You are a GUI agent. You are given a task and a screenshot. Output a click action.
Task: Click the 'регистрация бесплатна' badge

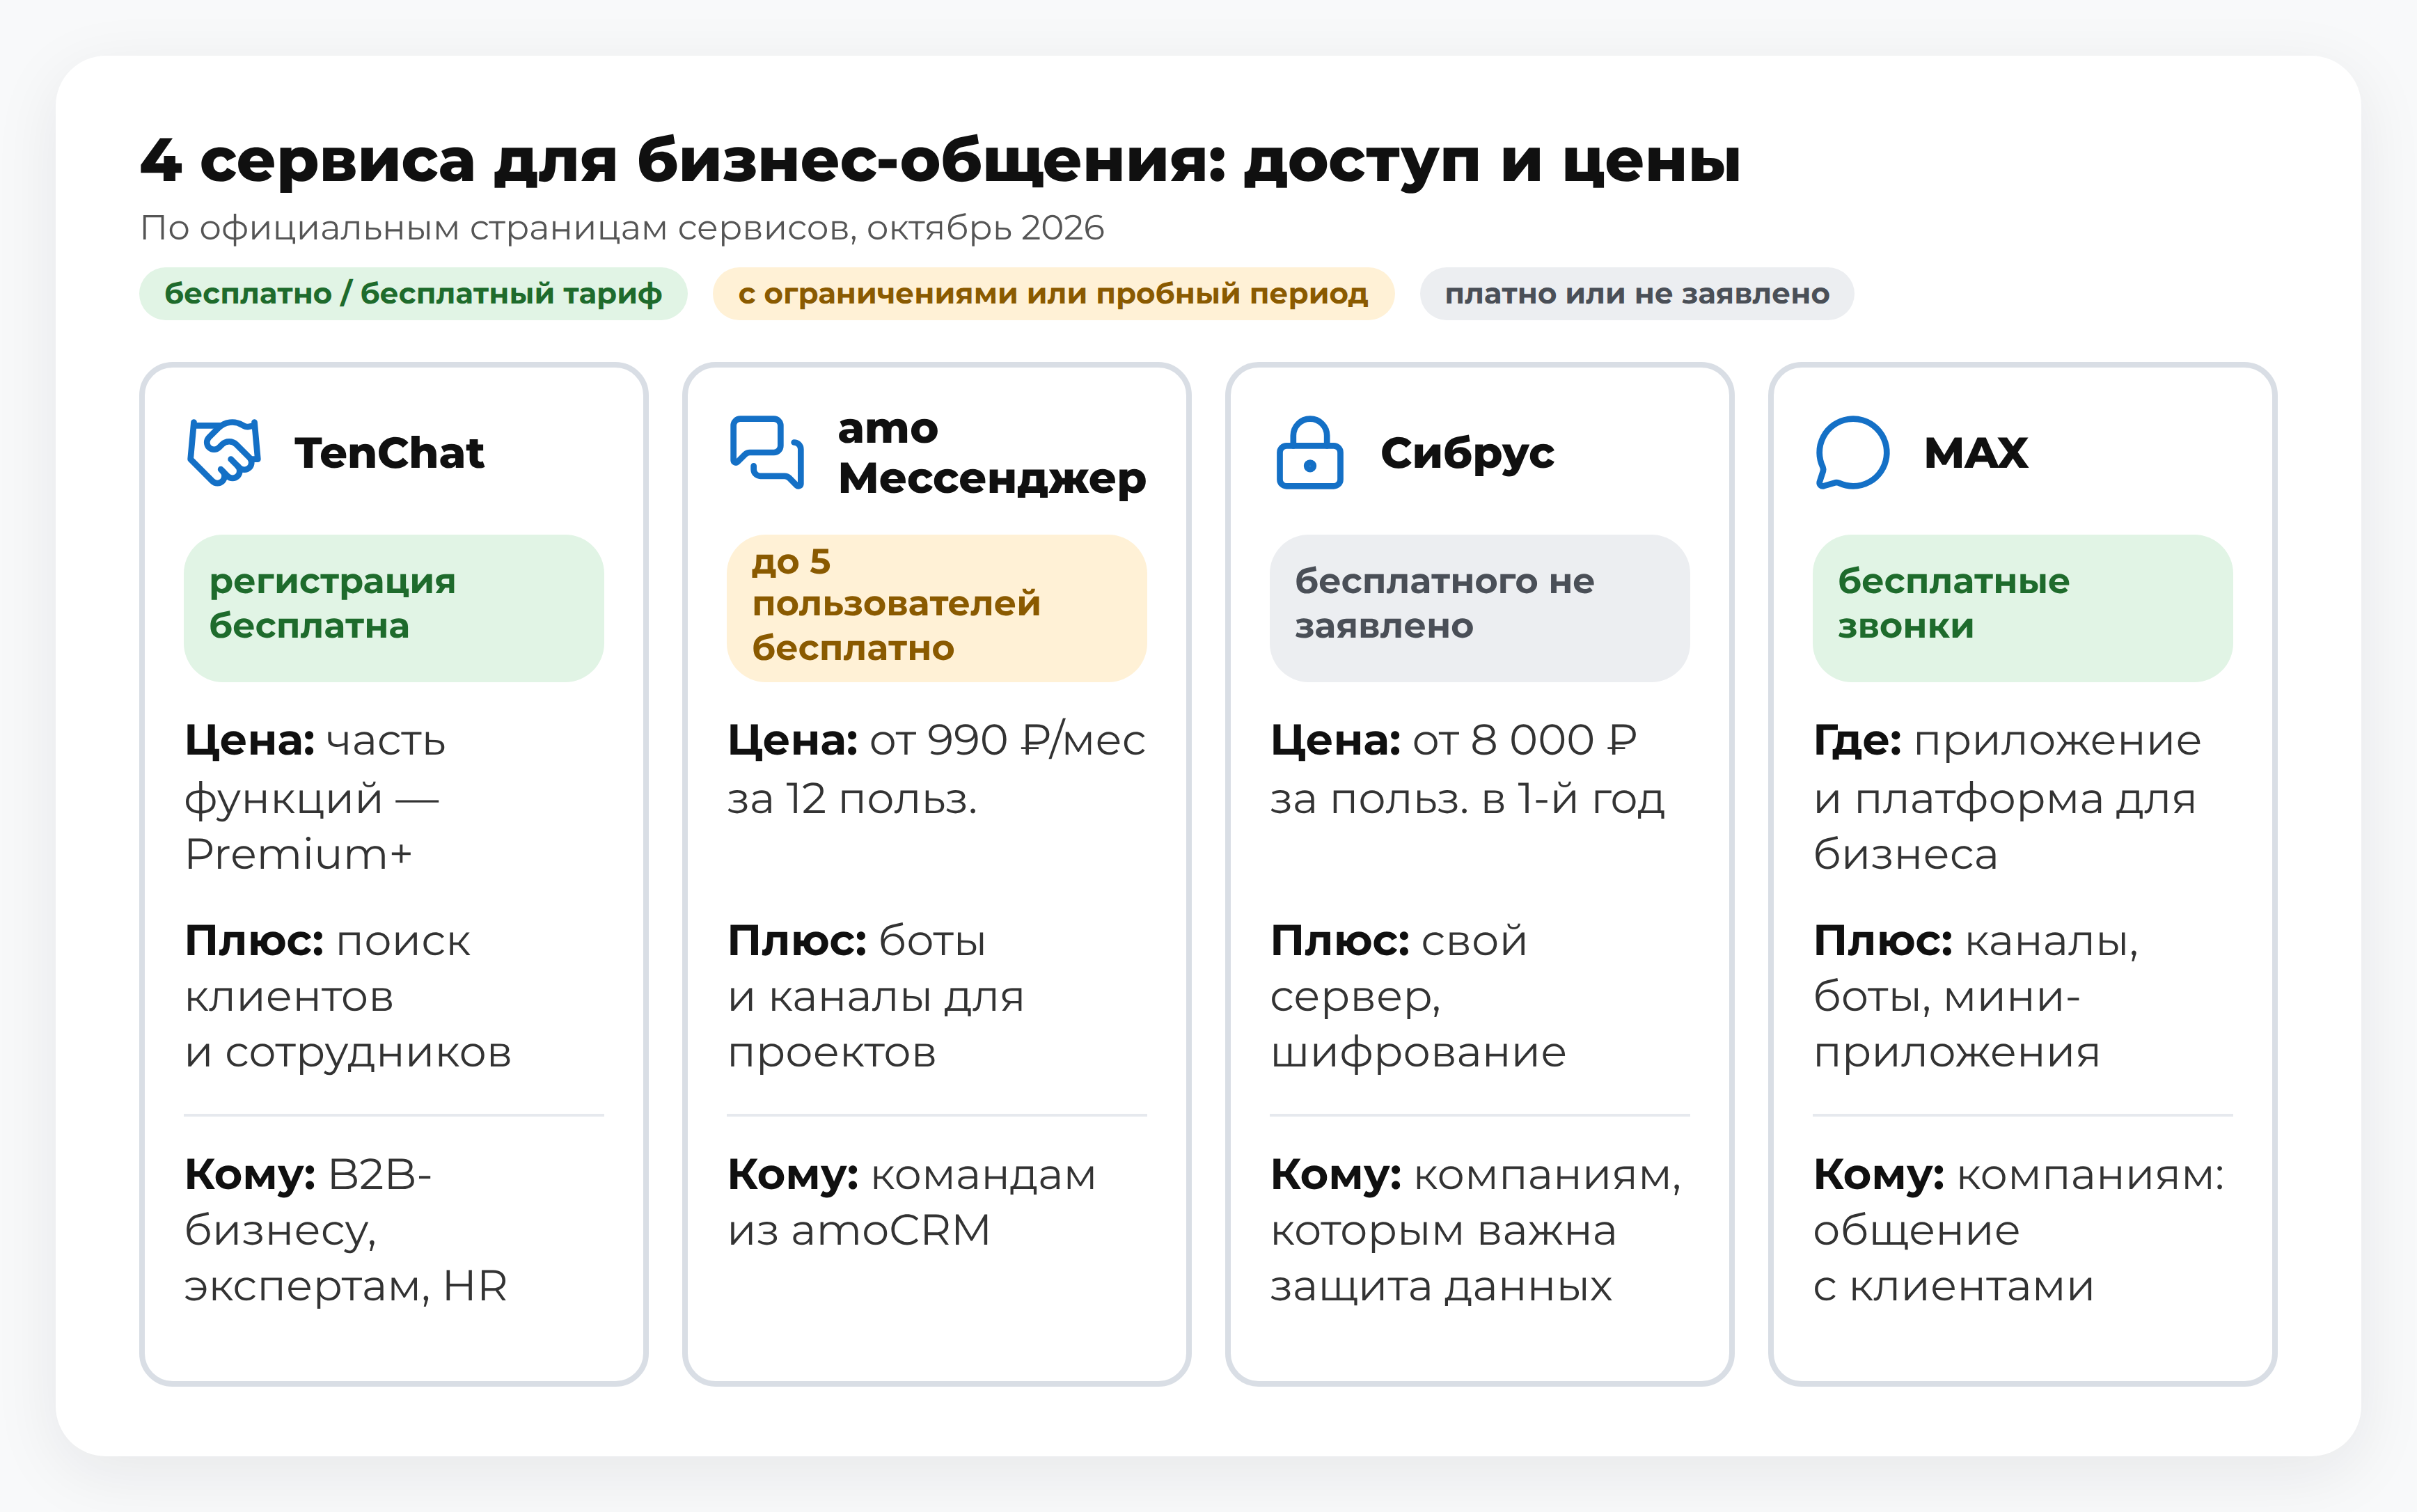tap(394, 608)
